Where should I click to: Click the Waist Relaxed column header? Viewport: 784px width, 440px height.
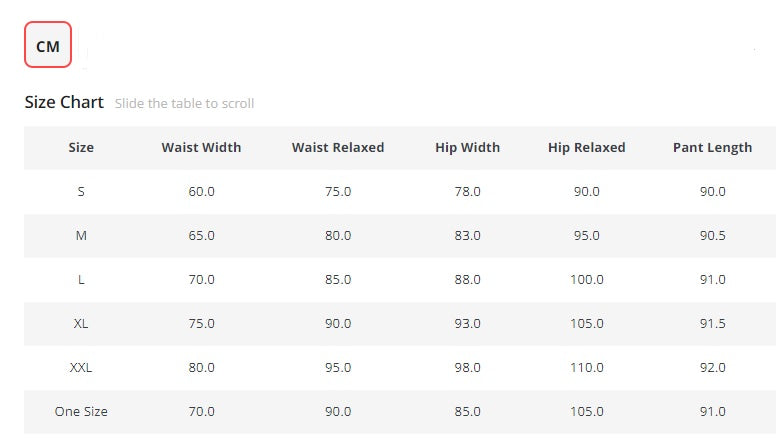click(x=338, y=148)
